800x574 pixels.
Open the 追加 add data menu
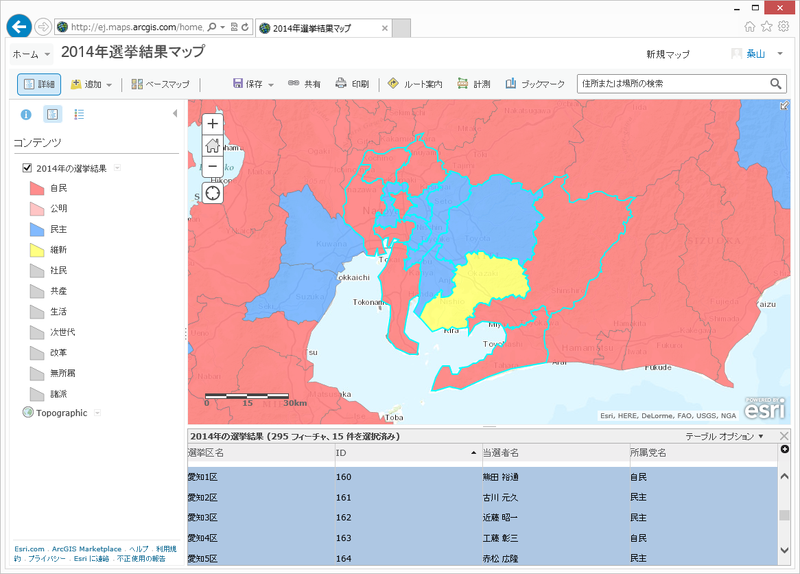[x=91, y=84]
